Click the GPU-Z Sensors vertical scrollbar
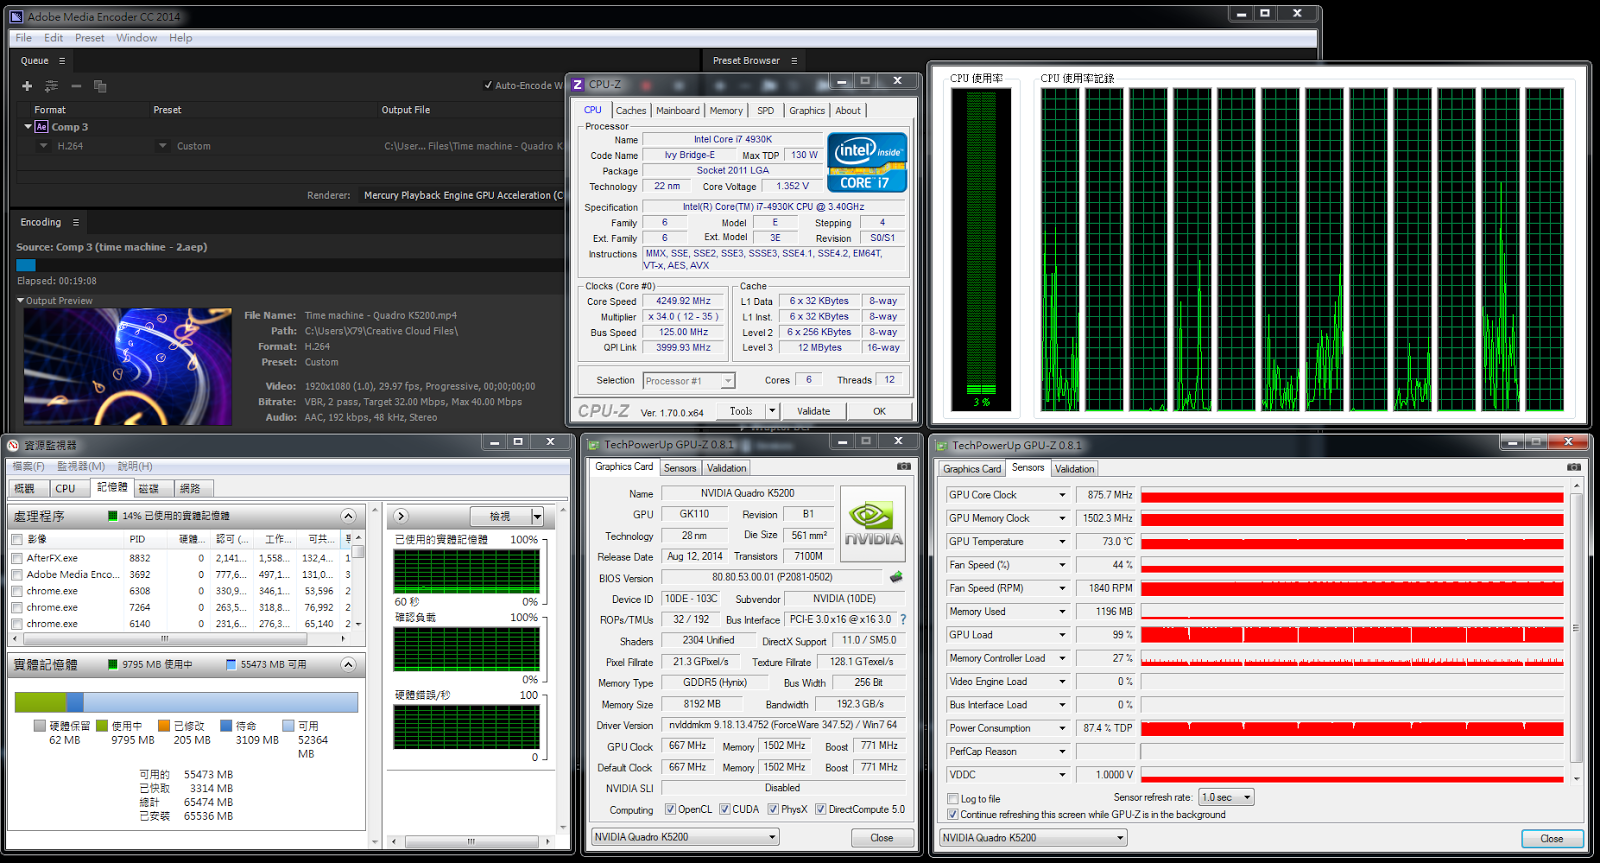Image resolution: width=1600 pixels, height=863 pixels. click(1575, 630)
